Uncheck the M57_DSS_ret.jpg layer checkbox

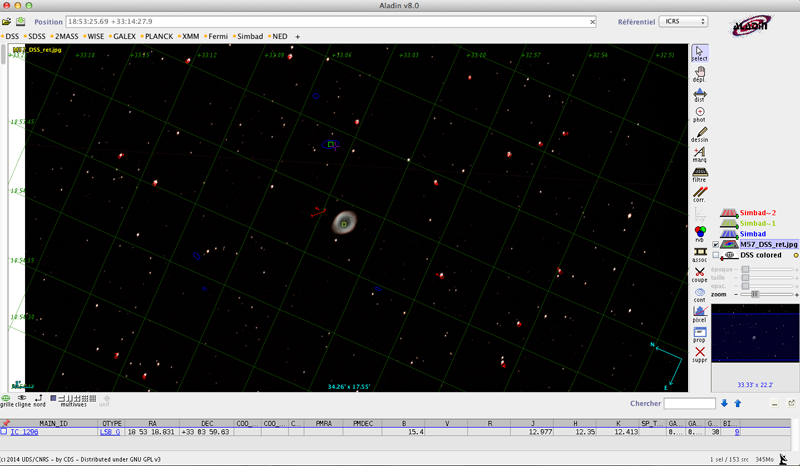[716, 244]
